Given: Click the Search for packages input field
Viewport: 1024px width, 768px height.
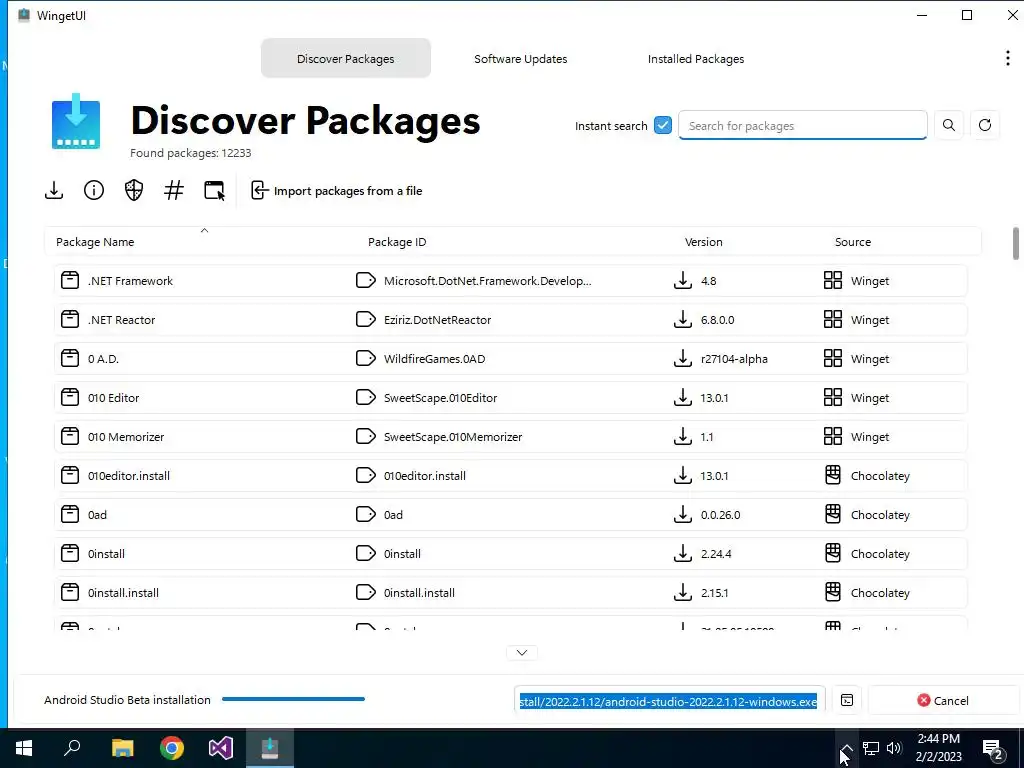Looking at the screenshot, I should coord(803,125).
